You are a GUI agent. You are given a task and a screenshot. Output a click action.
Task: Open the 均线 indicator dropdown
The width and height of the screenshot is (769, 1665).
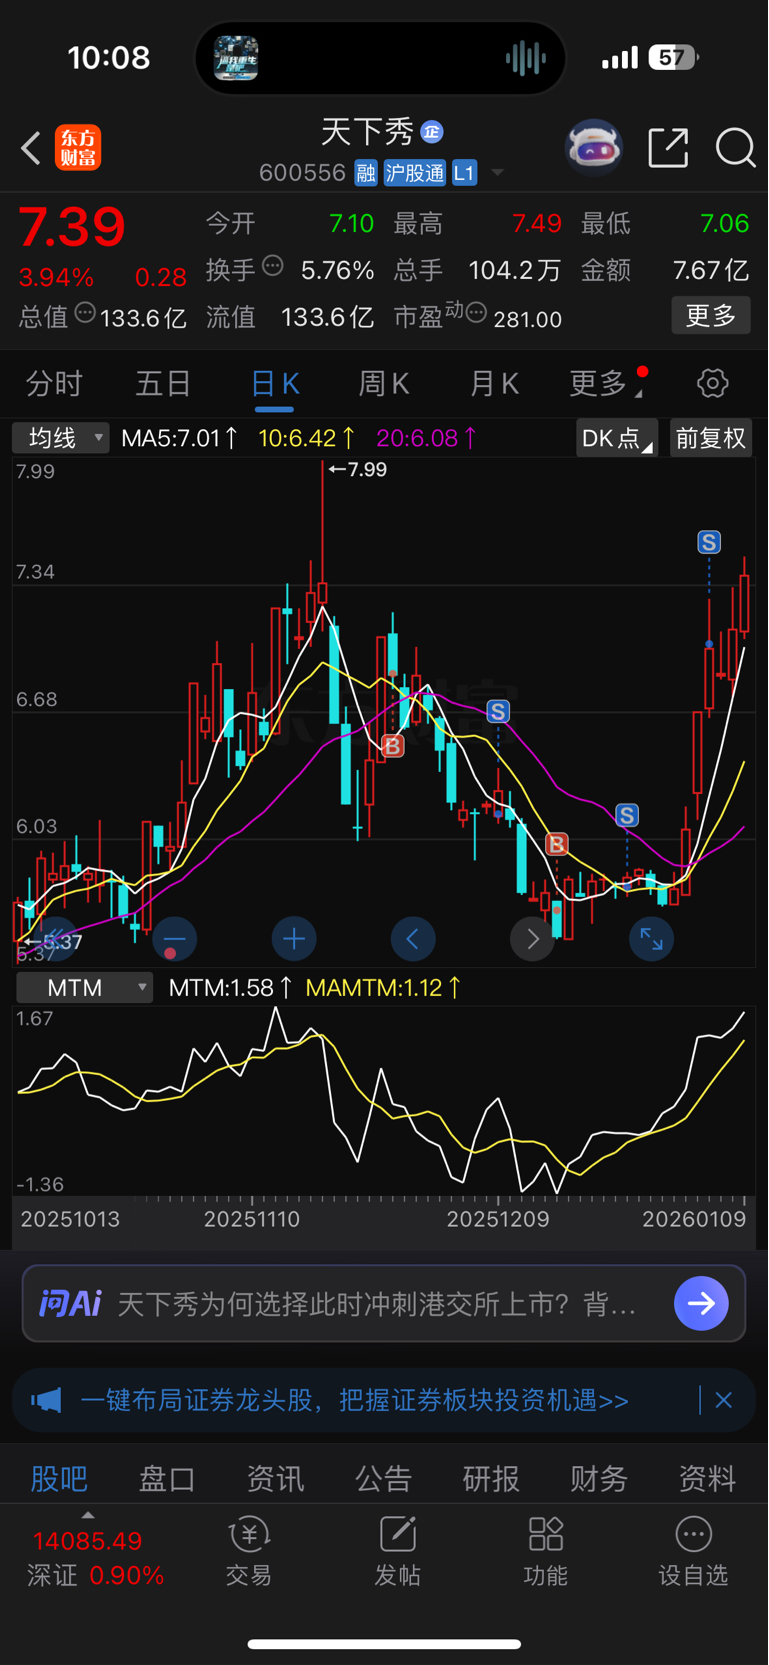[60, 438]
